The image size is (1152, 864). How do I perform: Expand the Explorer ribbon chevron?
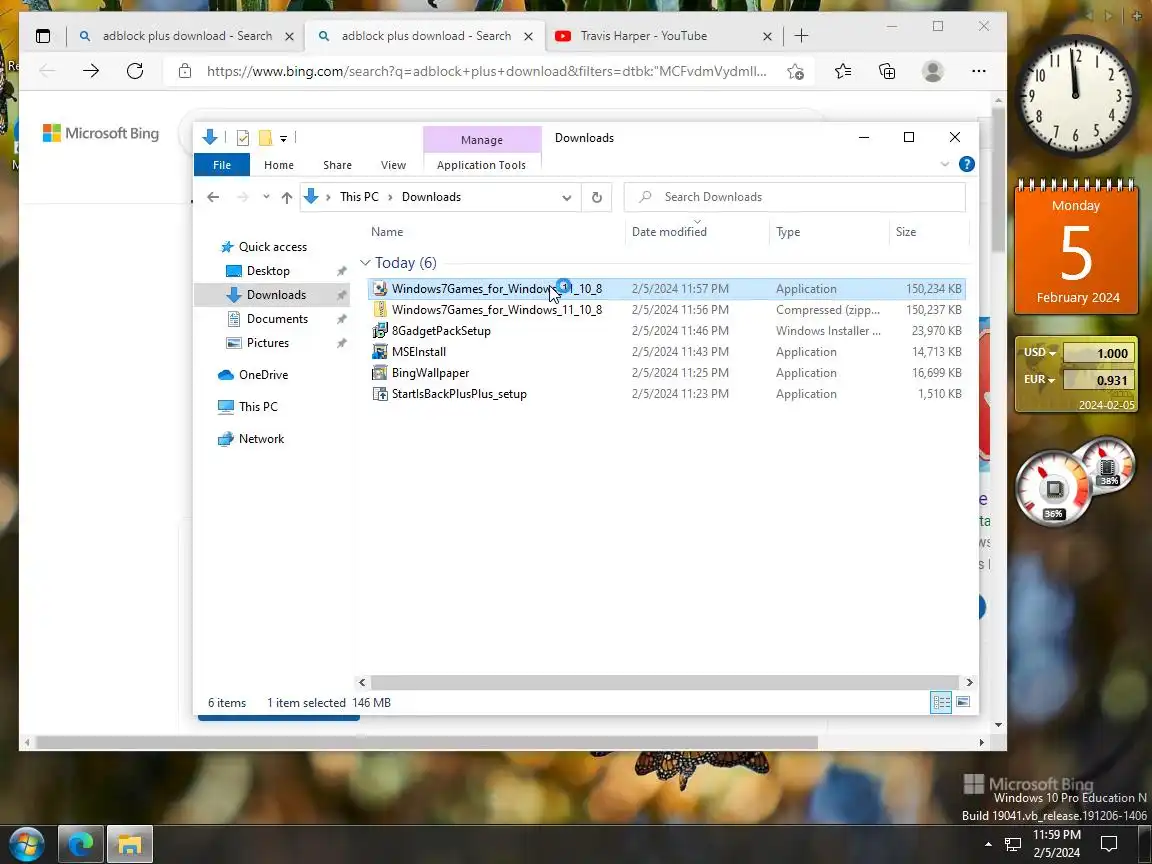[945, 164]
